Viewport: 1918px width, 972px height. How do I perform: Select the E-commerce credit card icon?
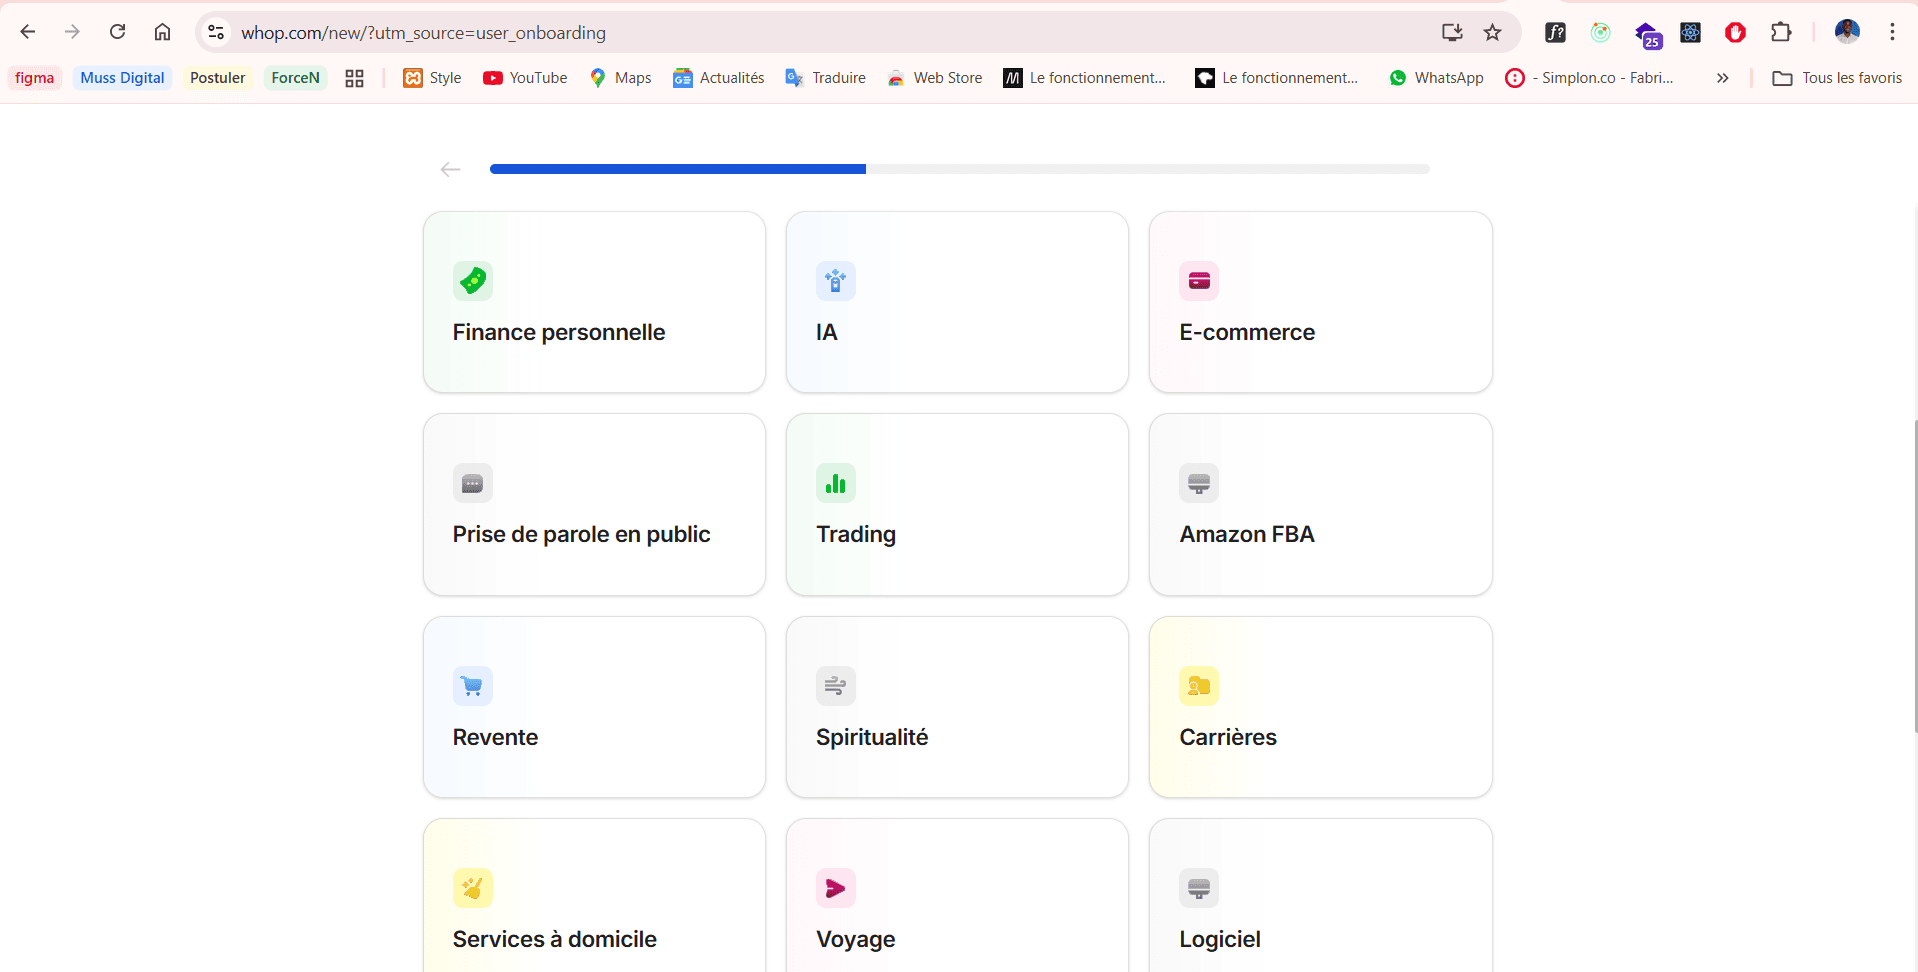coord(1198,280)
